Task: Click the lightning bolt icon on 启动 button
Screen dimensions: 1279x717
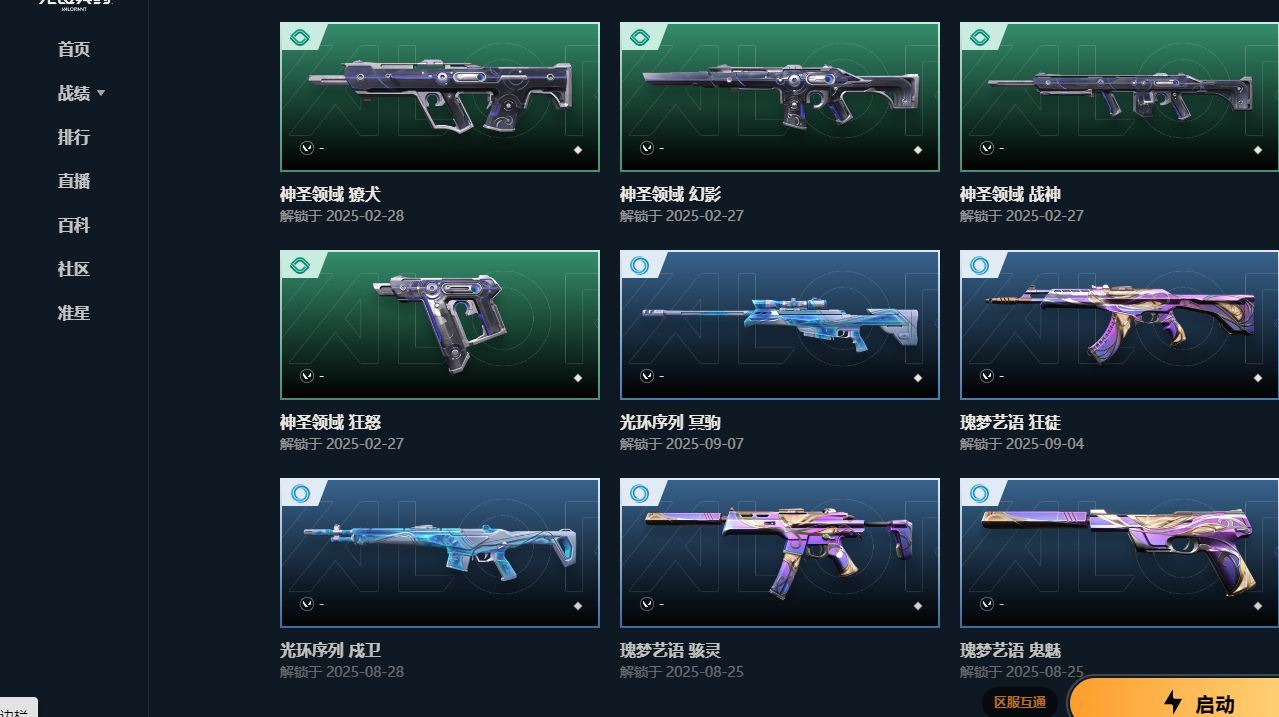Action: click(x=1174, y=702)
